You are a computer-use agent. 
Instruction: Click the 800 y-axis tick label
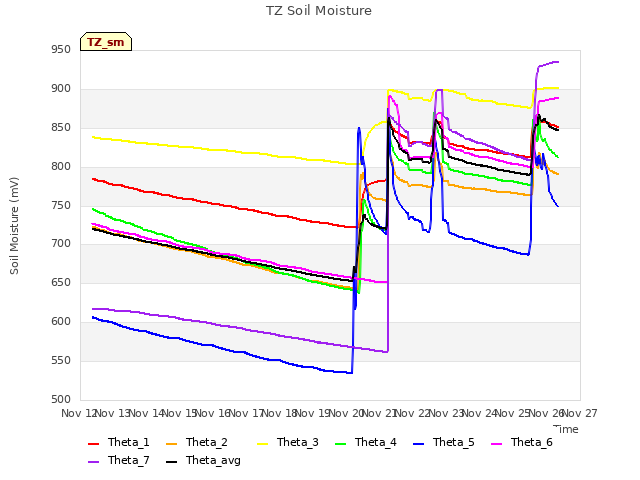click(61, 167)
